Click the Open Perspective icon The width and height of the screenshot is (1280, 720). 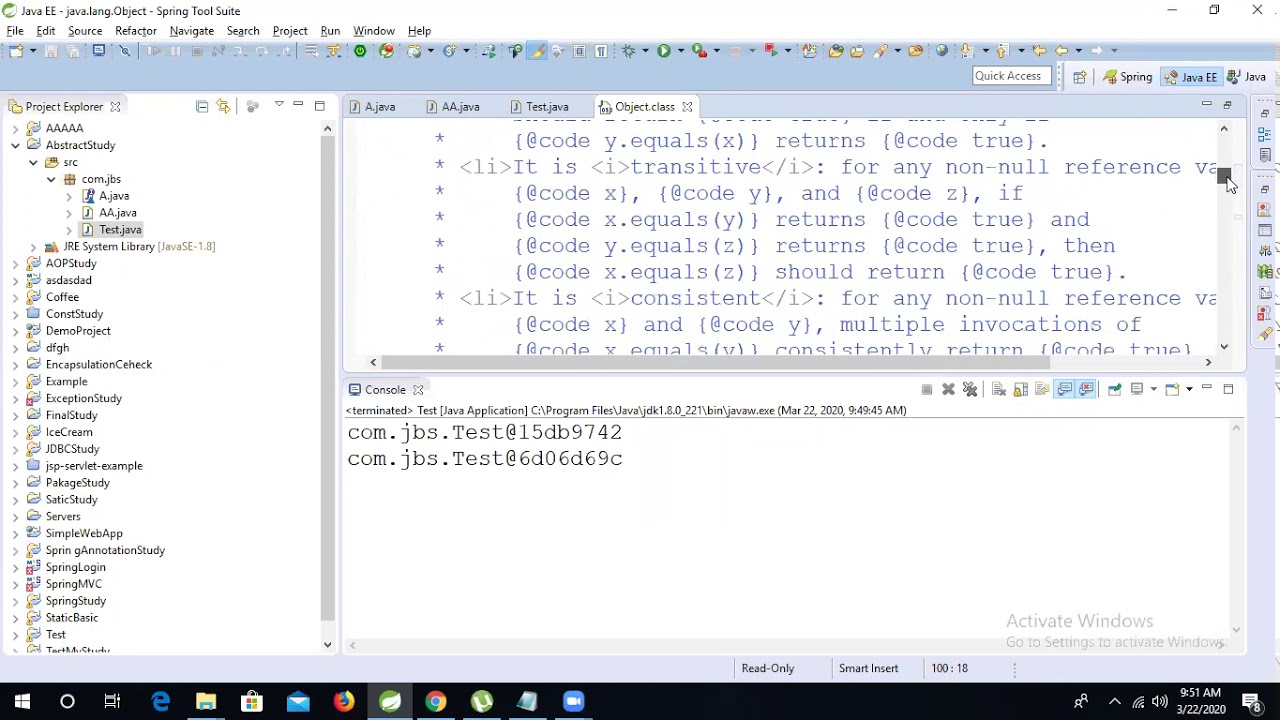click(x=1080, y=77)
